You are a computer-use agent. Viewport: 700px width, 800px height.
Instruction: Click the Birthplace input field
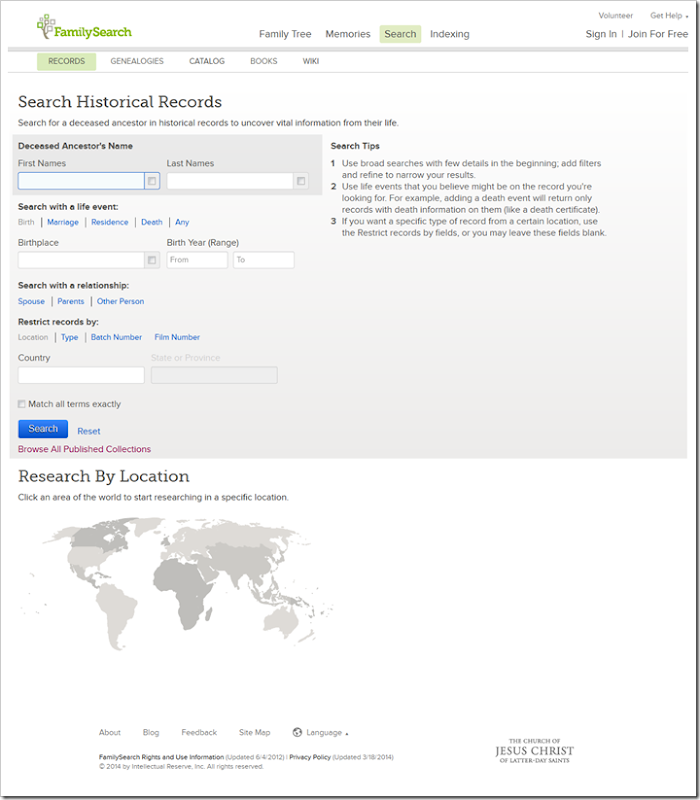coord(81,260)
